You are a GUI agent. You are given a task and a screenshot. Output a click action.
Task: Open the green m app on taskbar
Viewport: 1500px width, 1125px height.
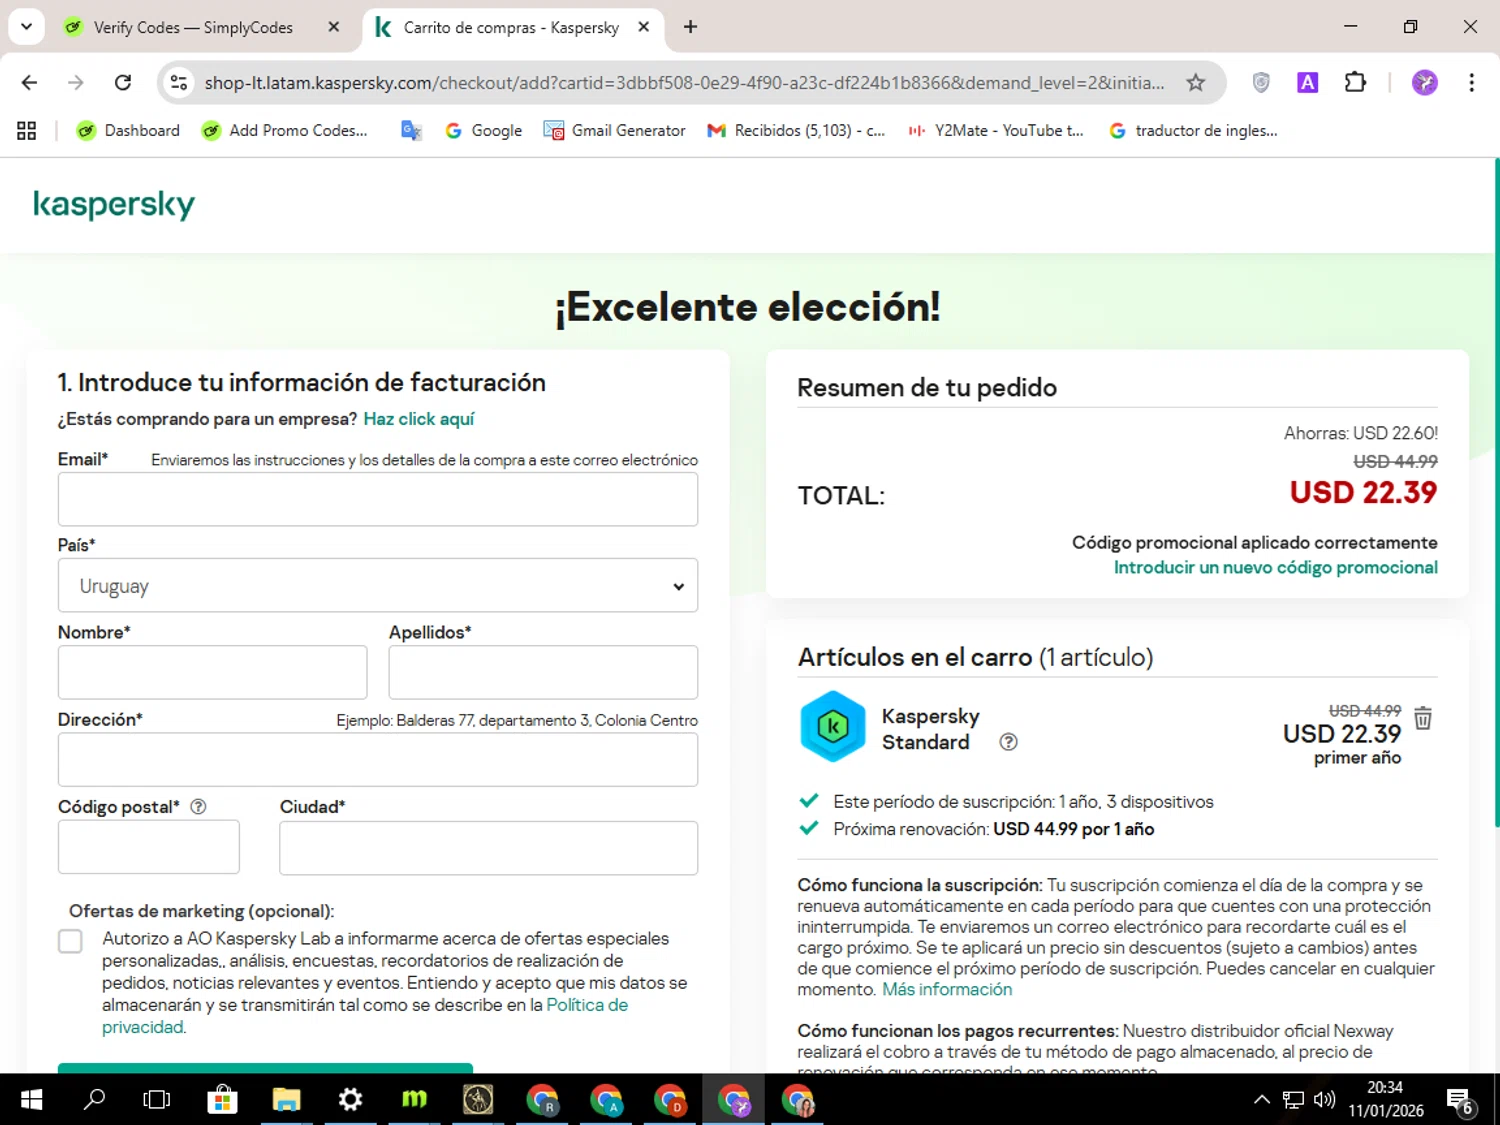tap(414, 1100)
